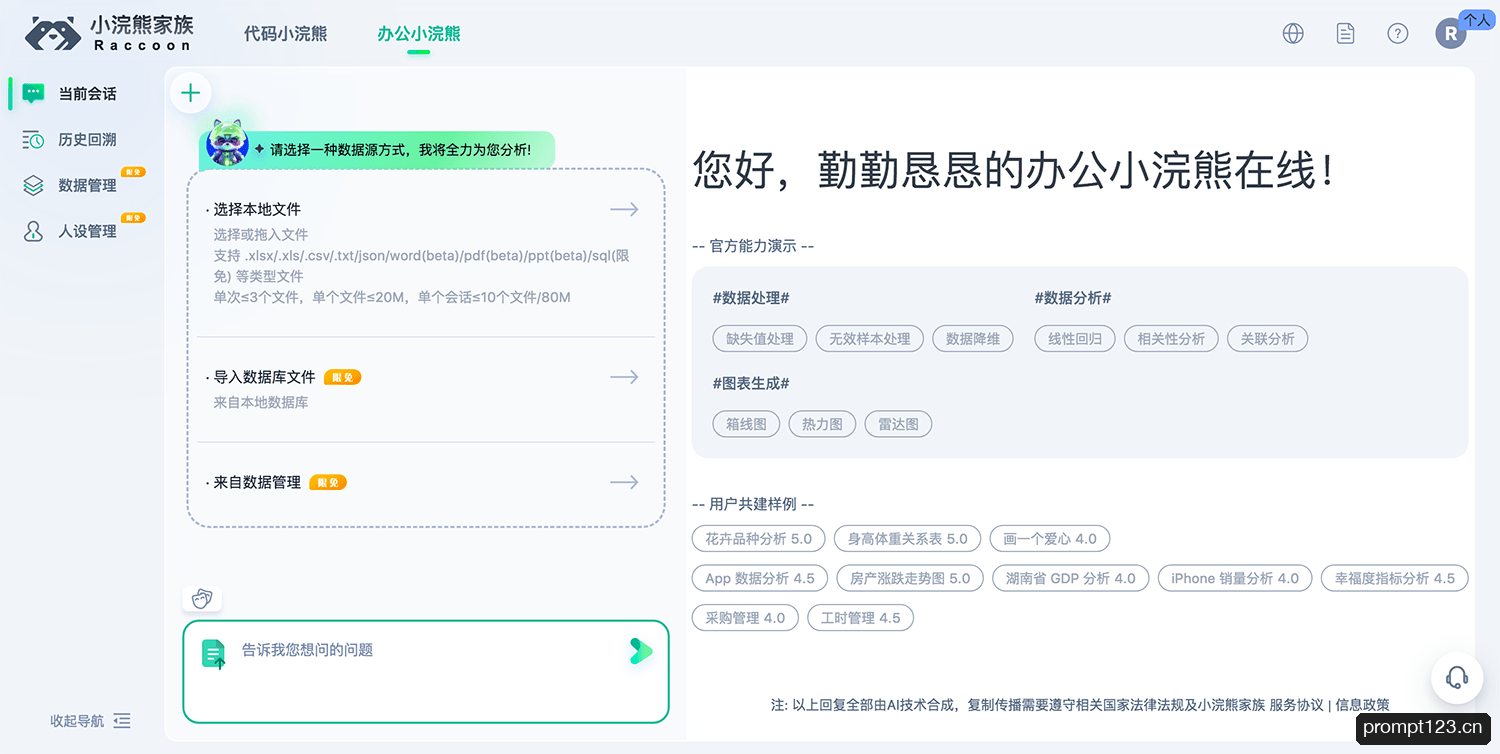Click the cards icon above input box
Viewport: 1500px width, 754px height.
tap(202, 598)
